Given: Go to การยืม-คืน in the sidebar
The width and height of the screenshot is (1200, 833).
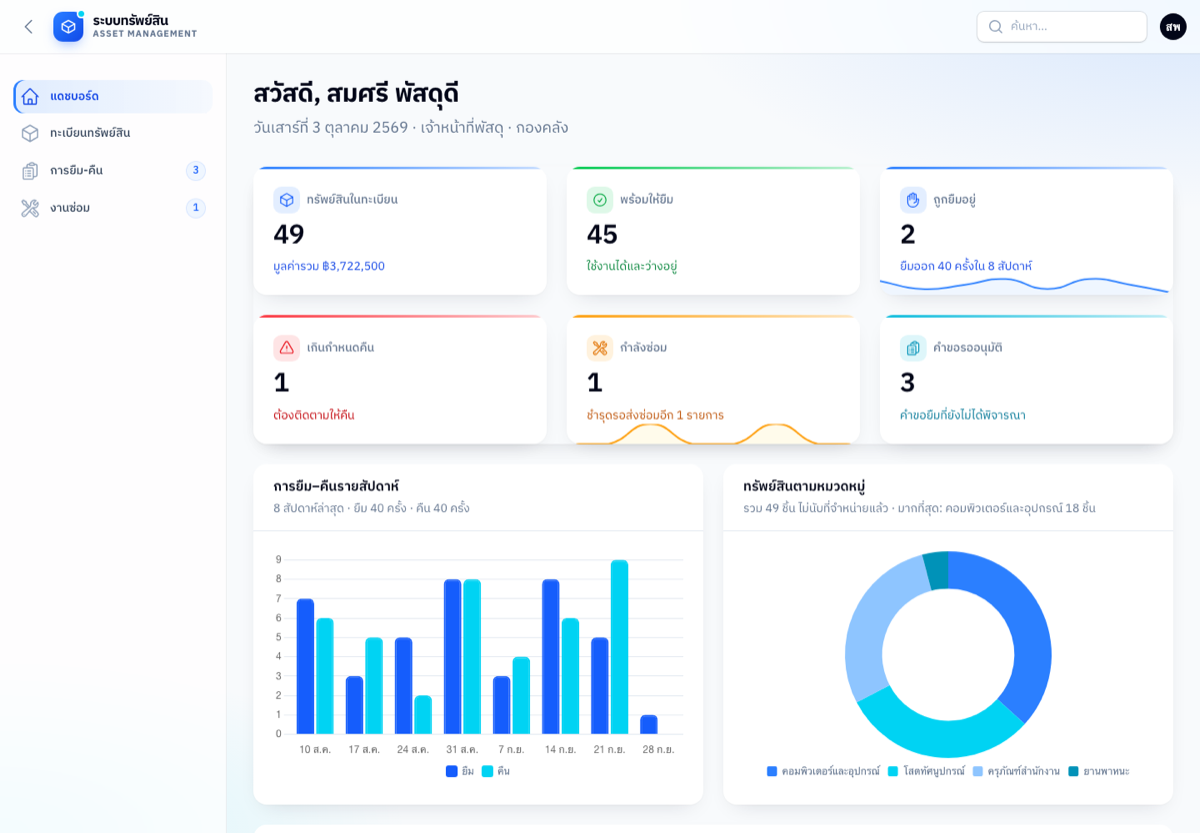Looking at the screenshot, I should pyautogui.click(x=113, y=171).
